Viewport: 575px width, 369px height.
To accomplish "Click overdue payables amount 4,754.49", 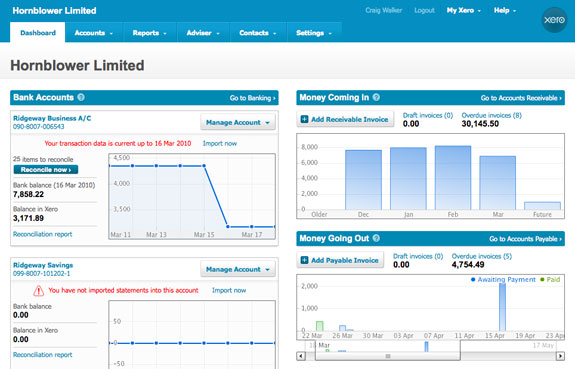I will tap(468, 265).
